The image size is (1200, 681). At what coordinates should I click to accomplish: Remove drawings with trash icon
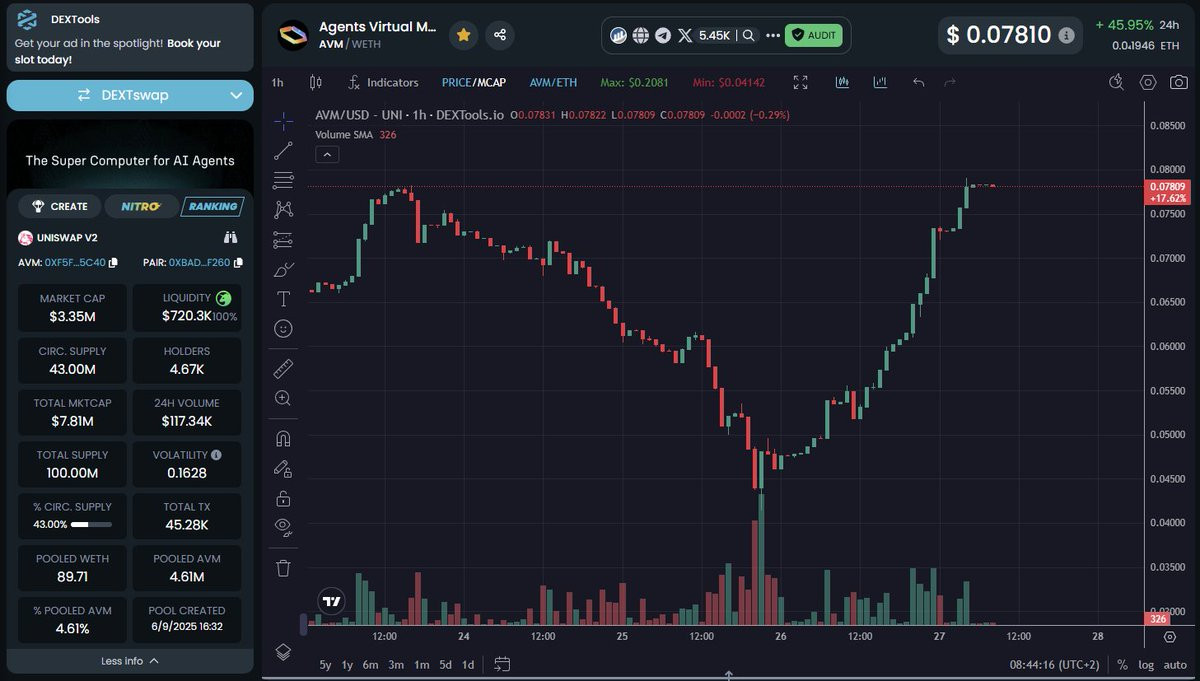[x=283, y=568]
